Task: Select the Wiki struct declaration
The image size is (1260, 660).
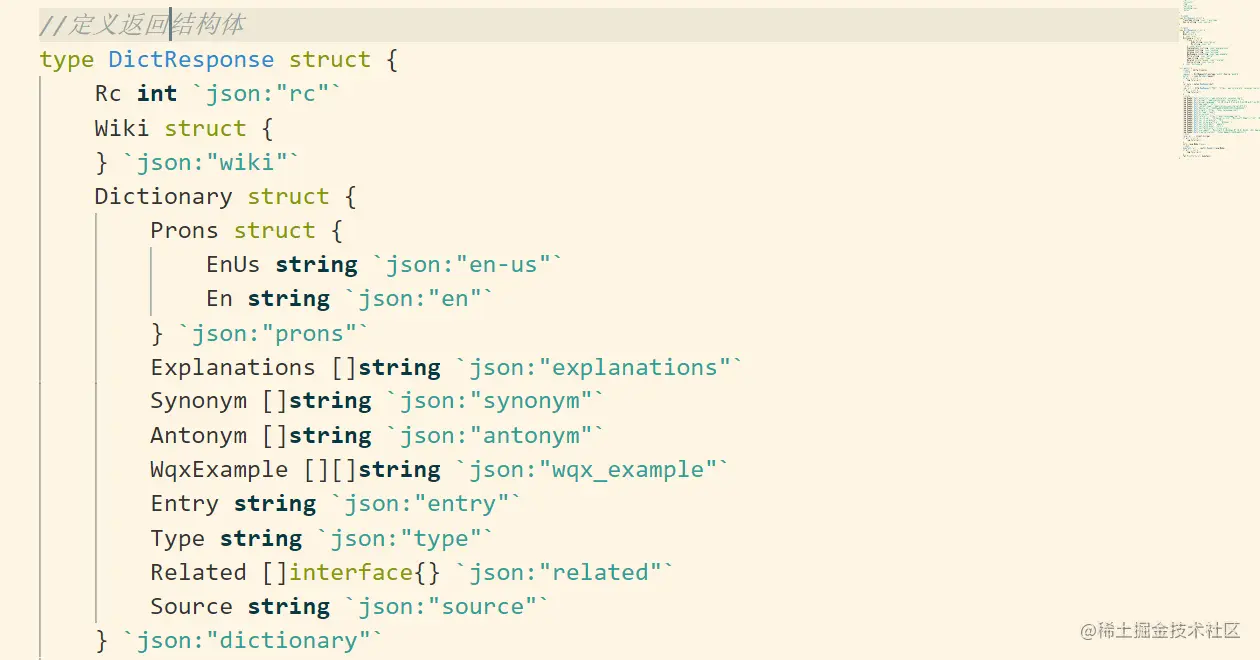Action: pyautogui.click(x=184, y=128)
